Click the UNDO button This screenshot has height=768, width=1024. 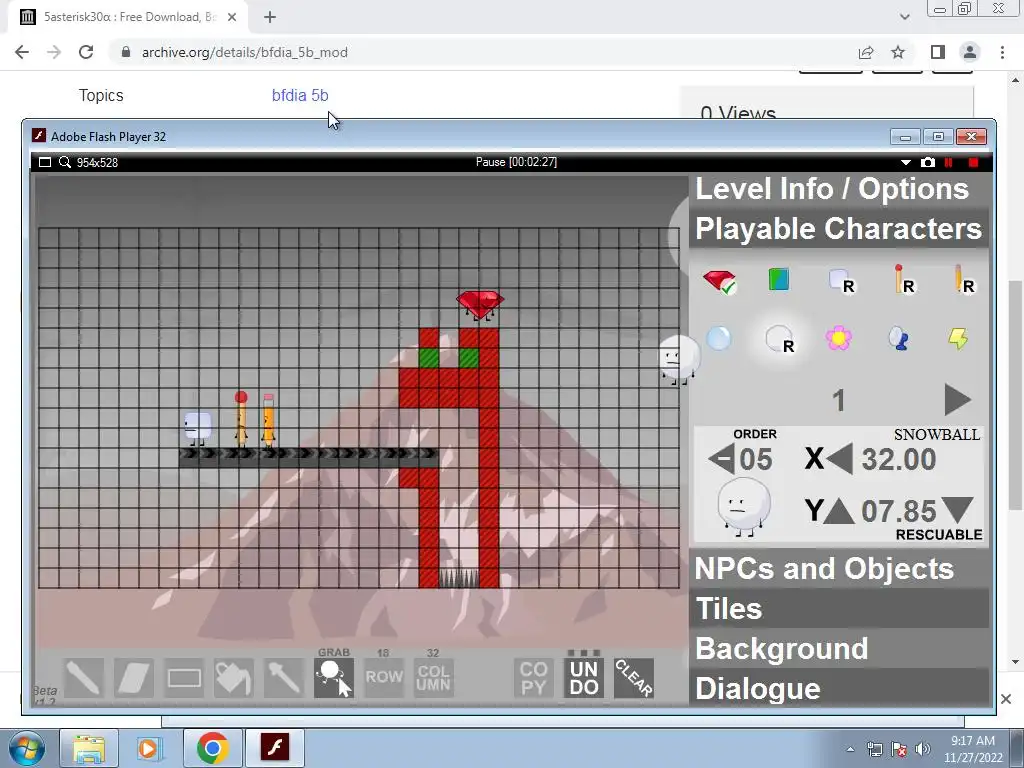pos(584,677)
